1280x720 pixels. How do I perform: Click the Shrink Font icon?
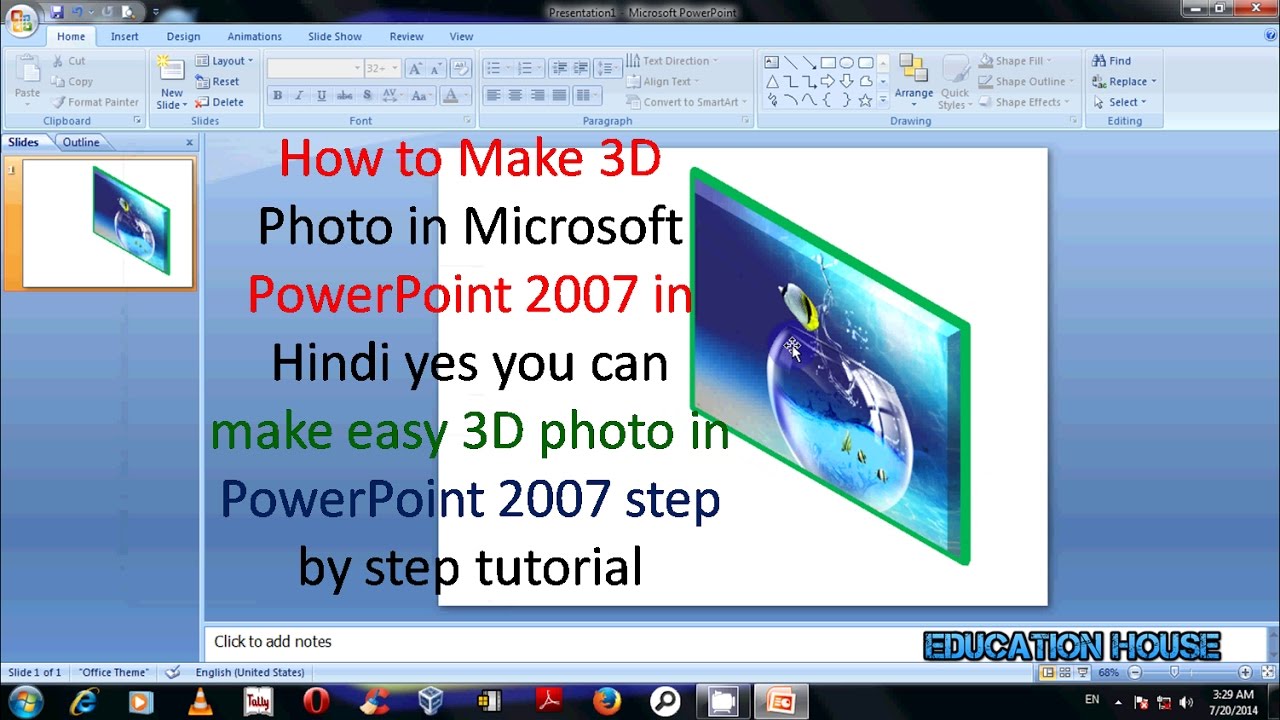[x=437, y=68]
